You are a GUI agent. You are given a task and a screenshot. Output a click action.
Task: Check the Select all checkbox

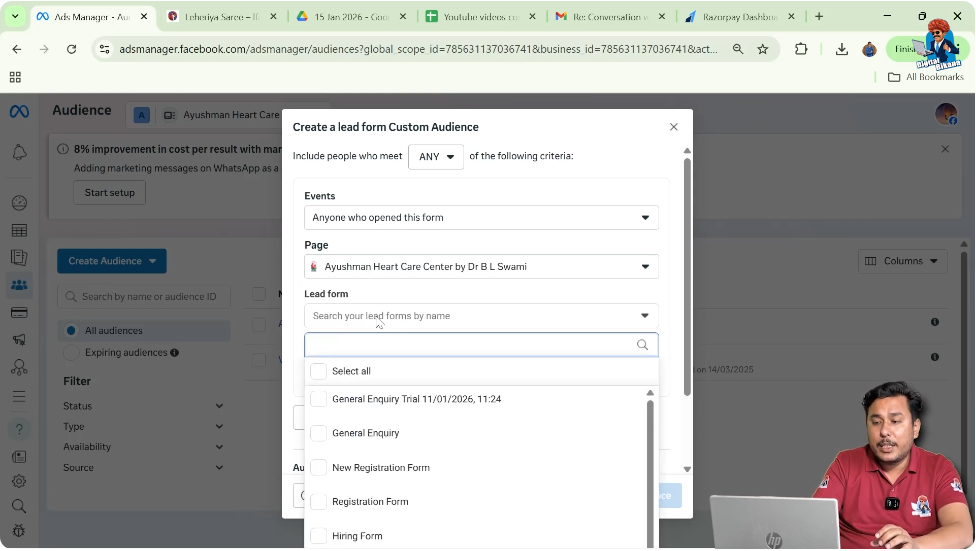pos(319,371)
